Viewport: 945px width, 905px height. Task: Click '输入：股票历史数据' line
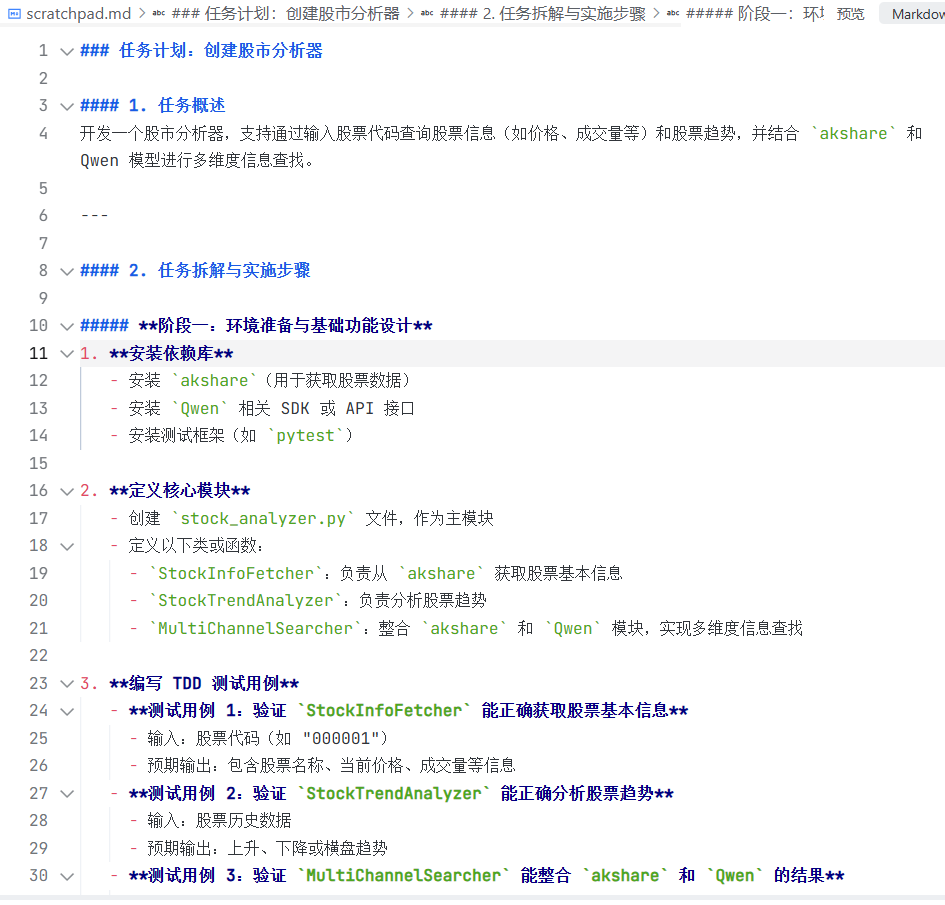(x=219, y=821)
